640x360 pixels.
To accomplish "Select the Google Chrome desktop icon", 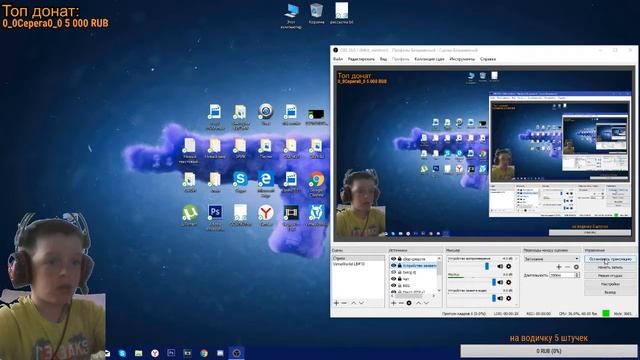I will point(316,179).
